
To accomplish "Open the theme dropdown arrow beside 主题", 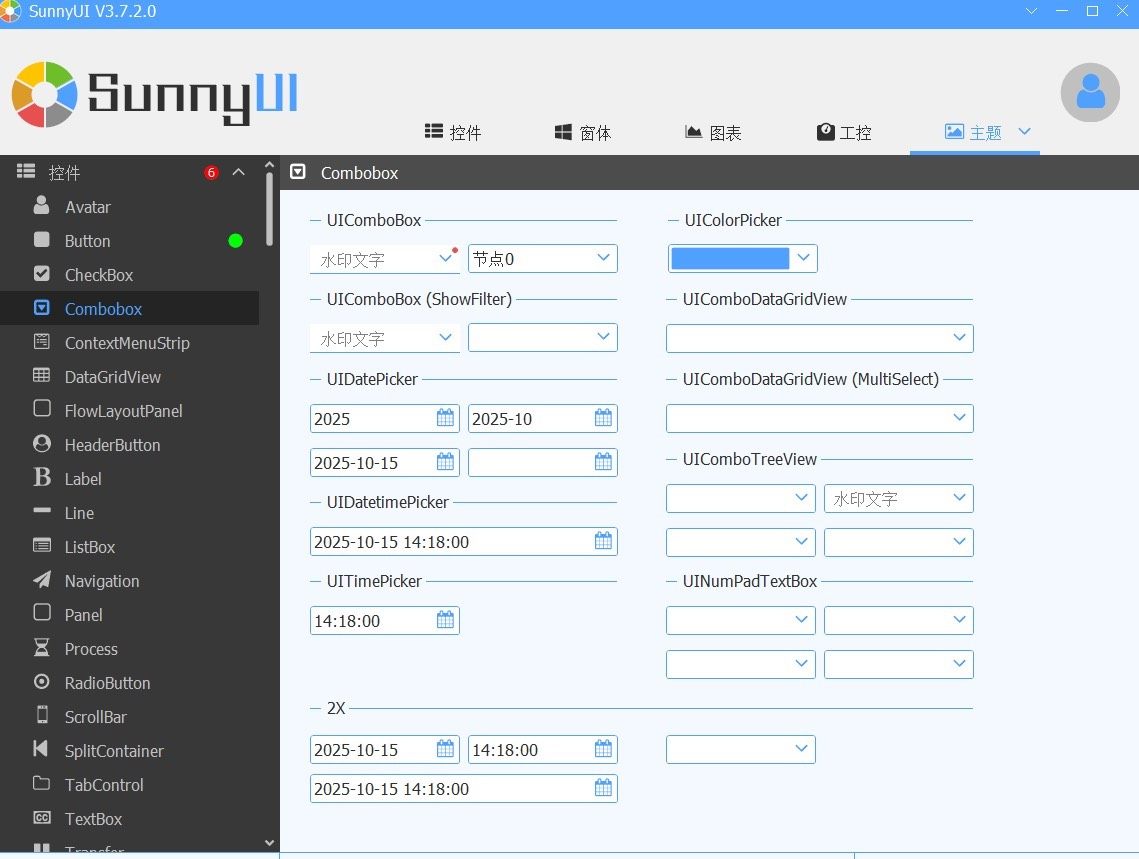I will click(1024, 131).
